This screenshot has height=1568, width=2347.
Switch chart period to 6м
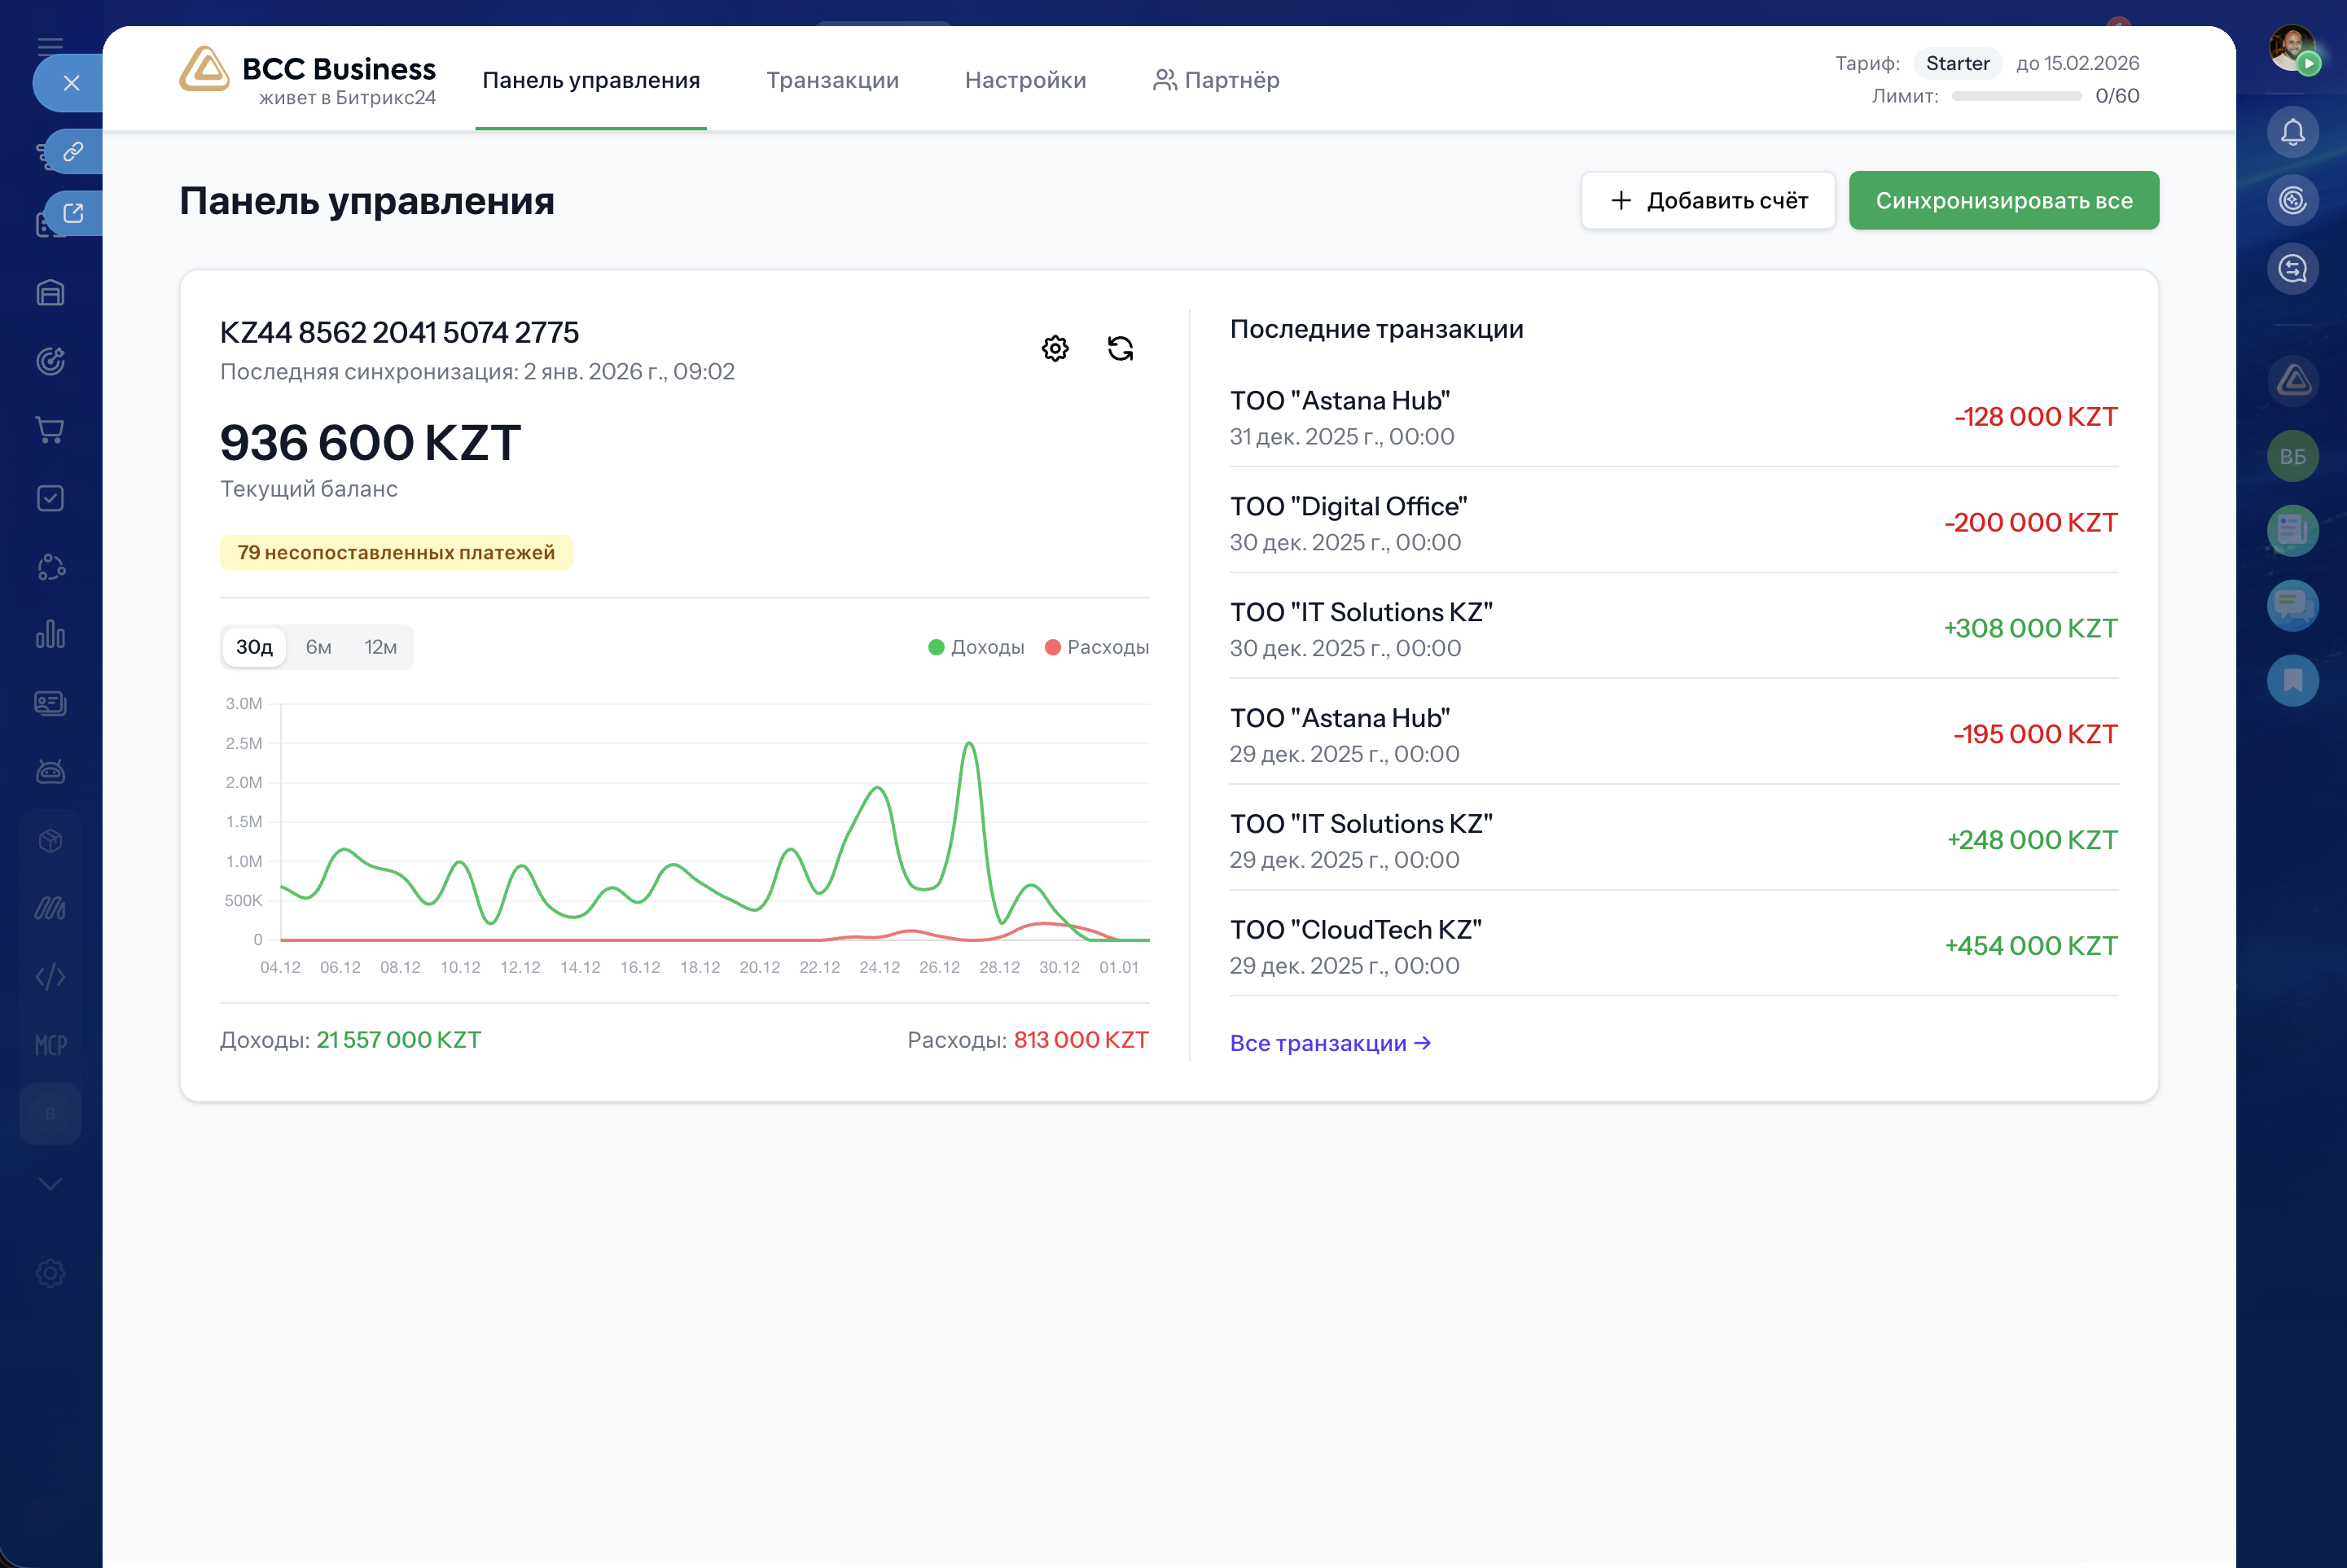[x=318, y=647]
